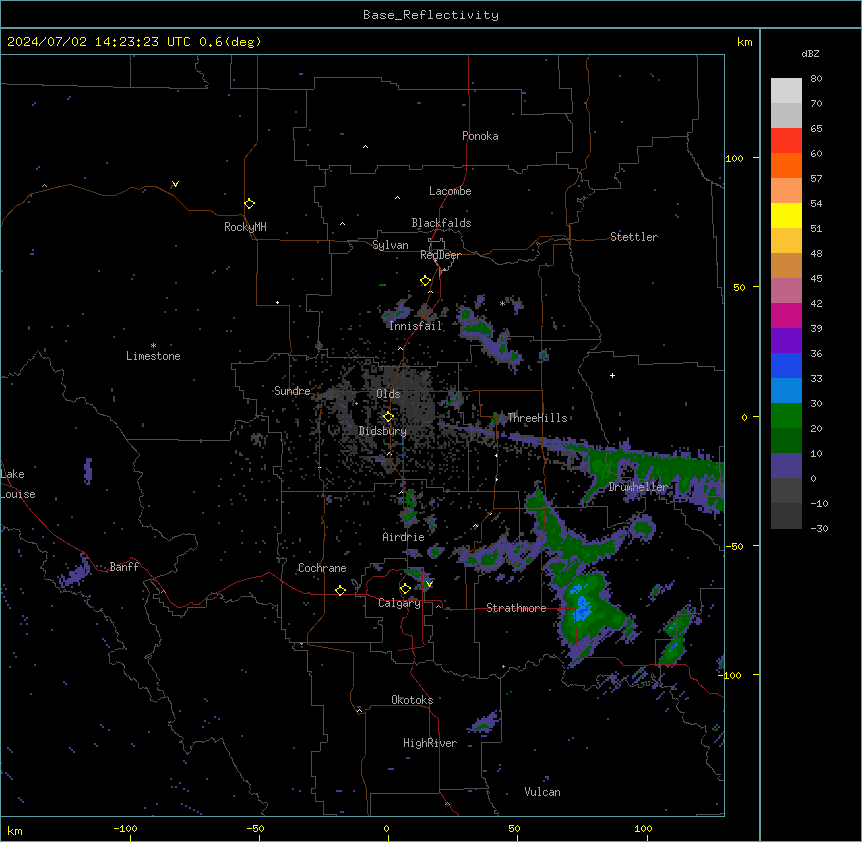862x842 pixels.
Task: Select the magenta swatch between 42 and 39 dBZ
Action: pyautogui.click(x=786, y=315)
